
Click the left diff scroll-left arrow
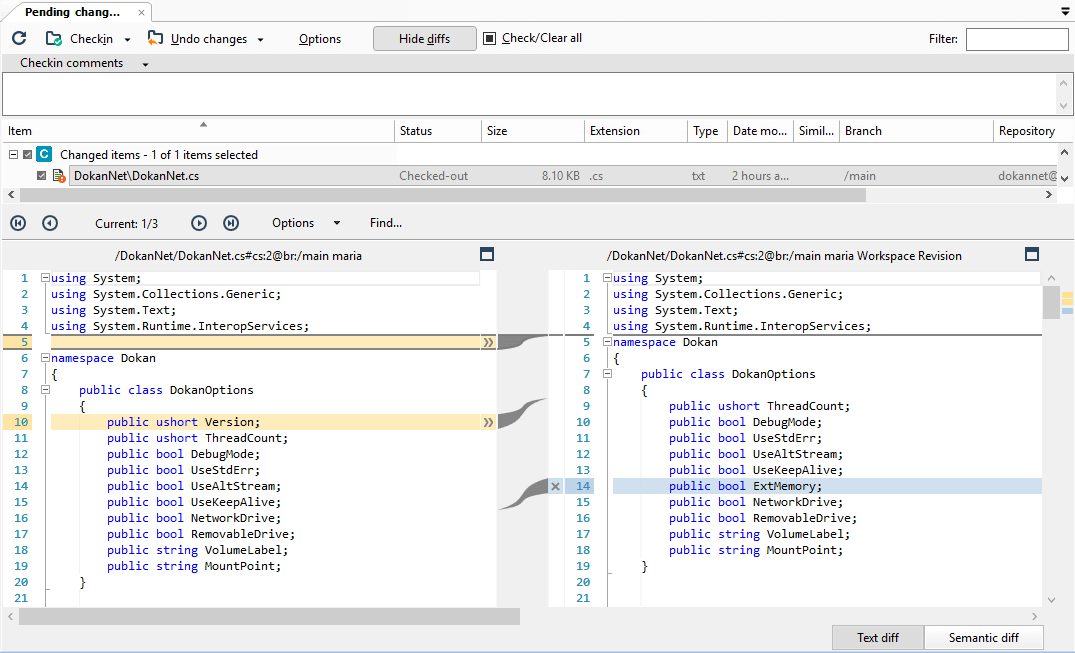[10, 617]
